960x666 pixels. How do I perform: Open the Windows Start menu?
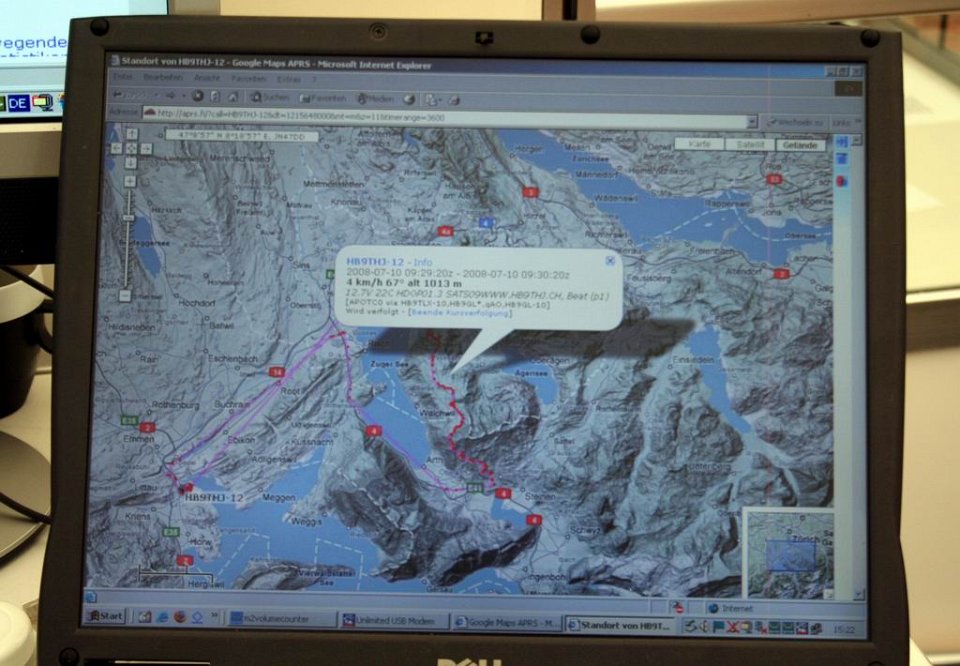pos(105,616)
